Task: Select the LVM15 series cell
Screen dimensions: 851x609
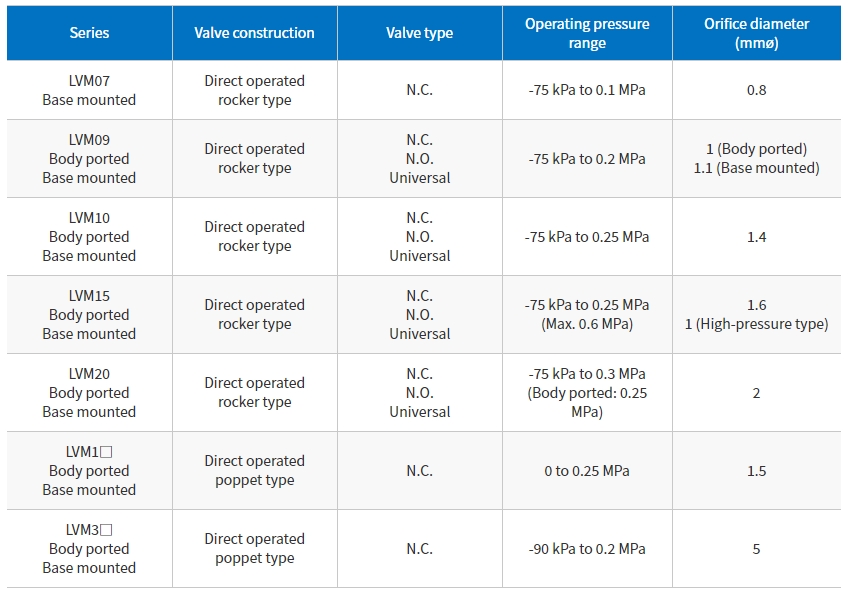Action: click(x=90, y=315)
